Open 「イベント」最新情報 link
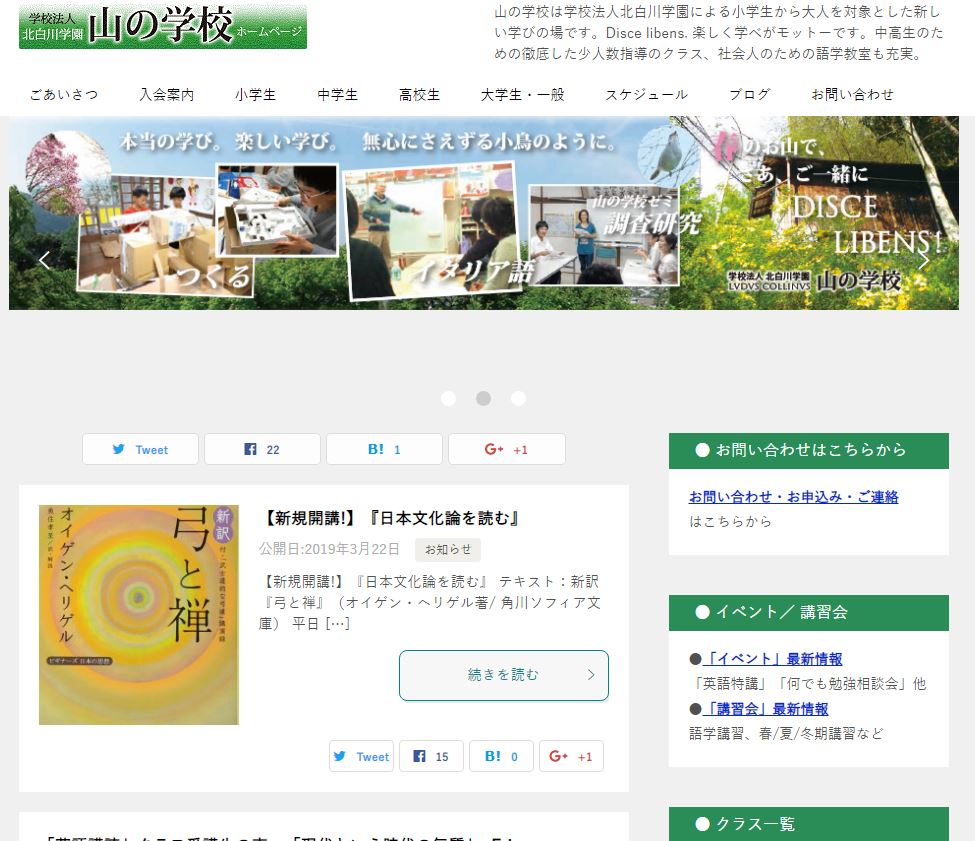 click(x=772, y=659)
